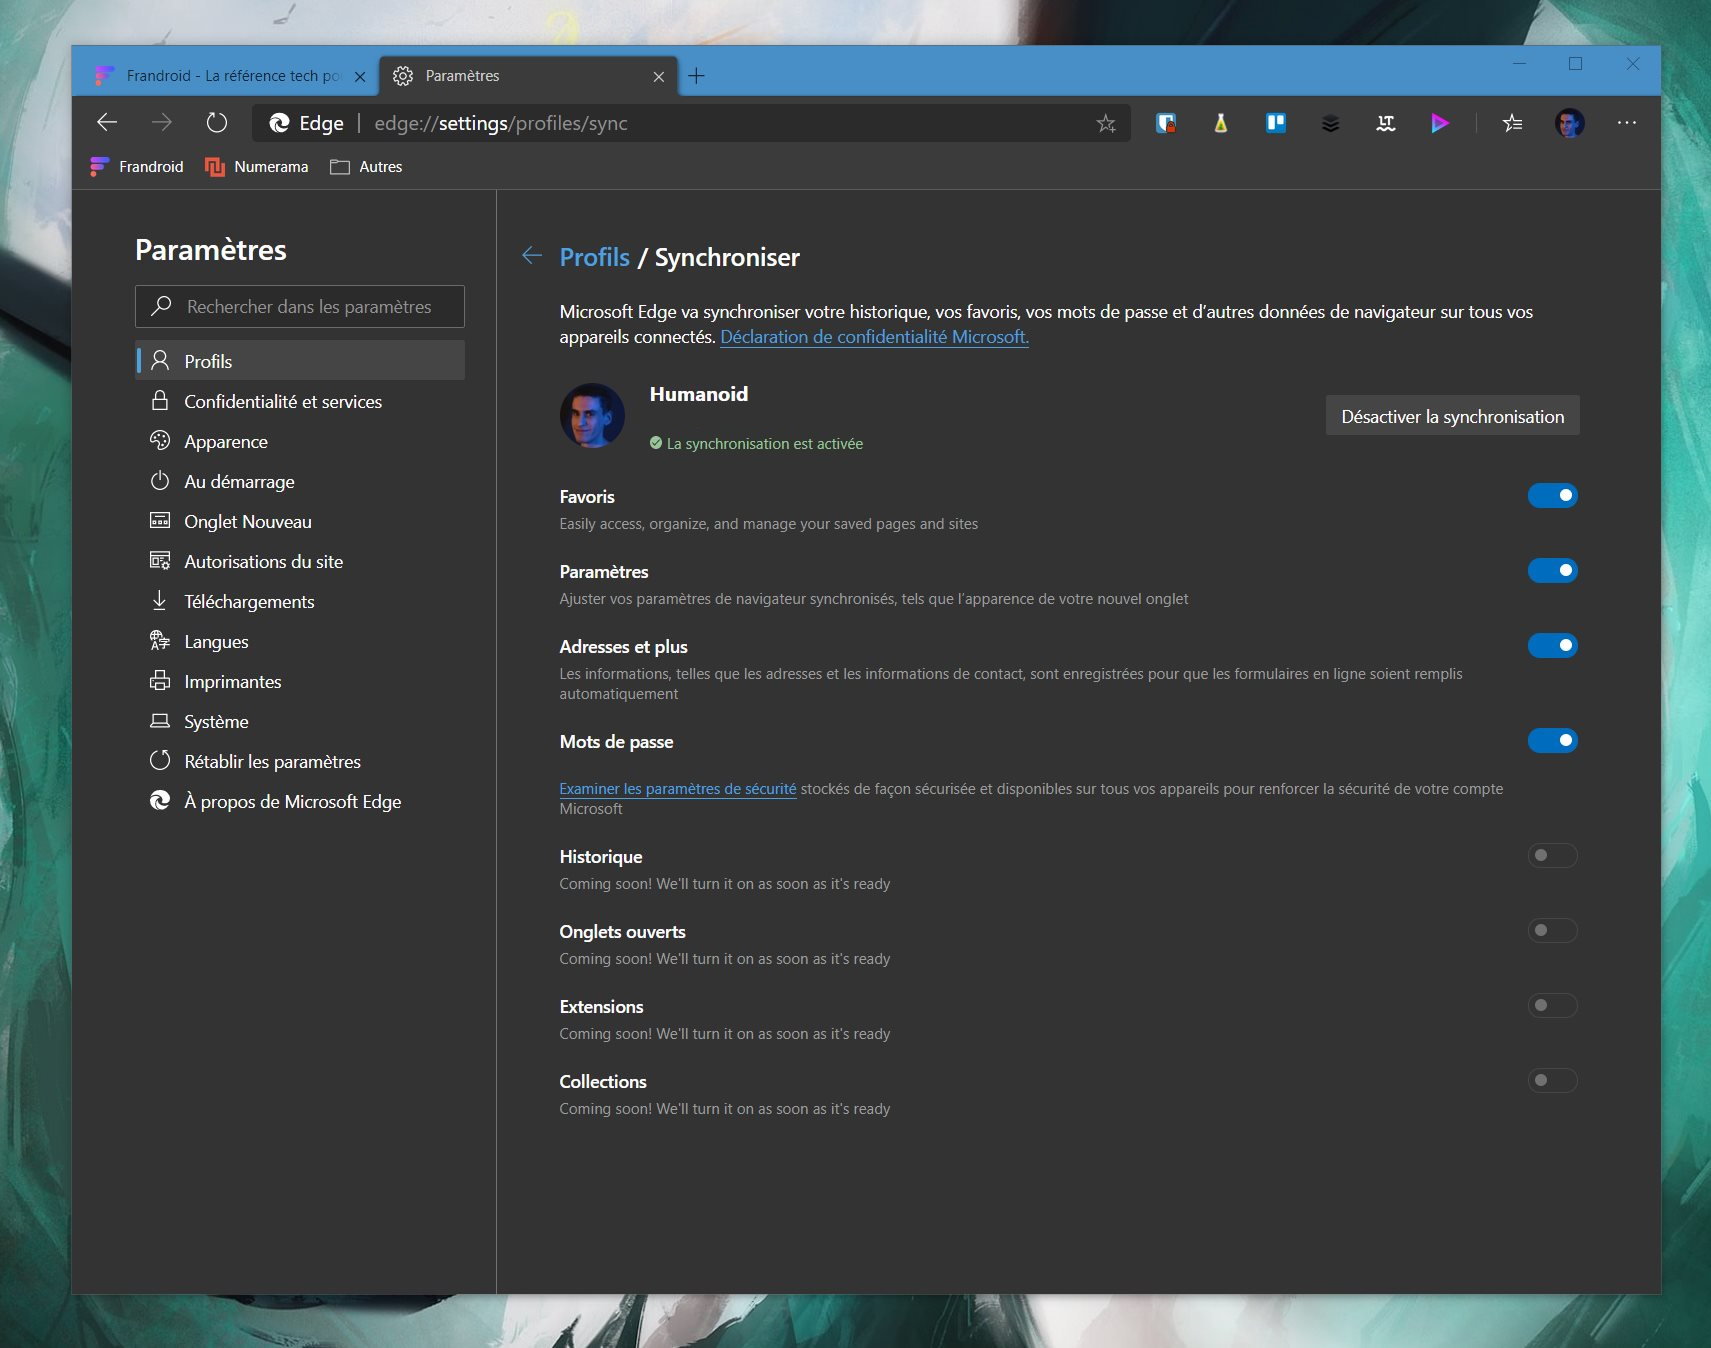The height and width of the screenshot is (1348, 1711).
Task: Open the Numerama bookmark
Action: pyautogui.click(x=257, y=167)
